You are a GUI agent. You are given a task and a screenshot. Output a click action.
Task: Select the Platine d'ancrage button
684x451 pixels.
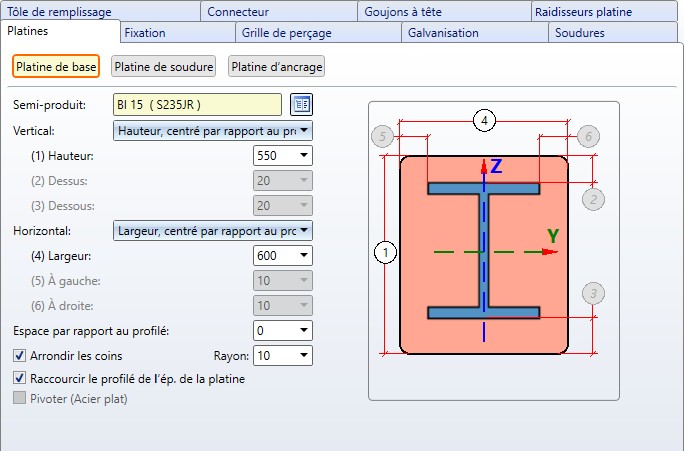[x=277, y=67]
